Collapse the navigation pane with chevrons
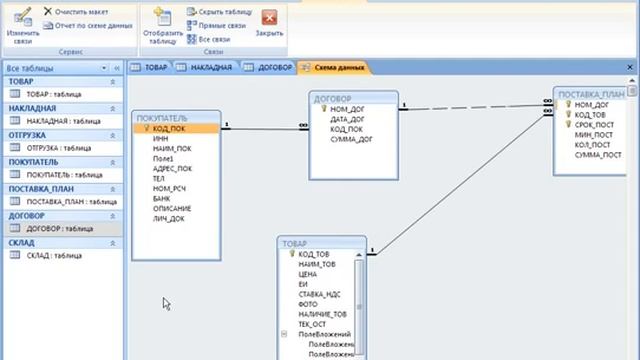This screenshot has width=640, height=360. click(x=117, y=68)
